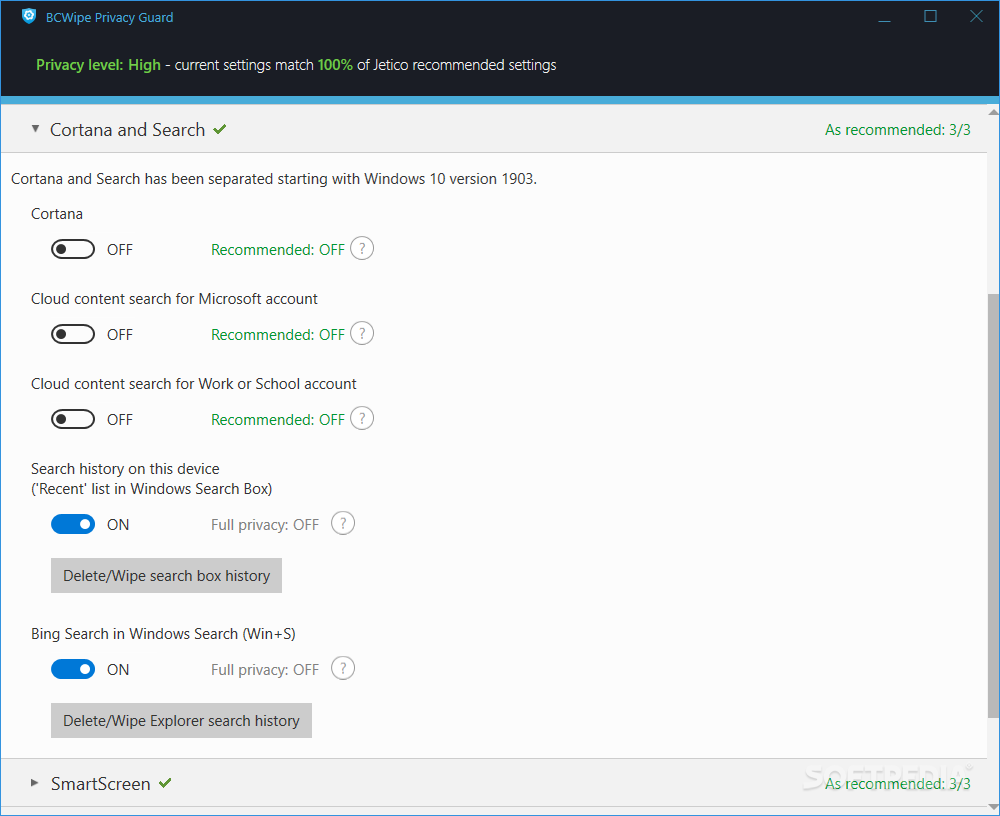Click the vertical scrollbar thumb
The image size is (1000, 816).
tap(994, 506)
